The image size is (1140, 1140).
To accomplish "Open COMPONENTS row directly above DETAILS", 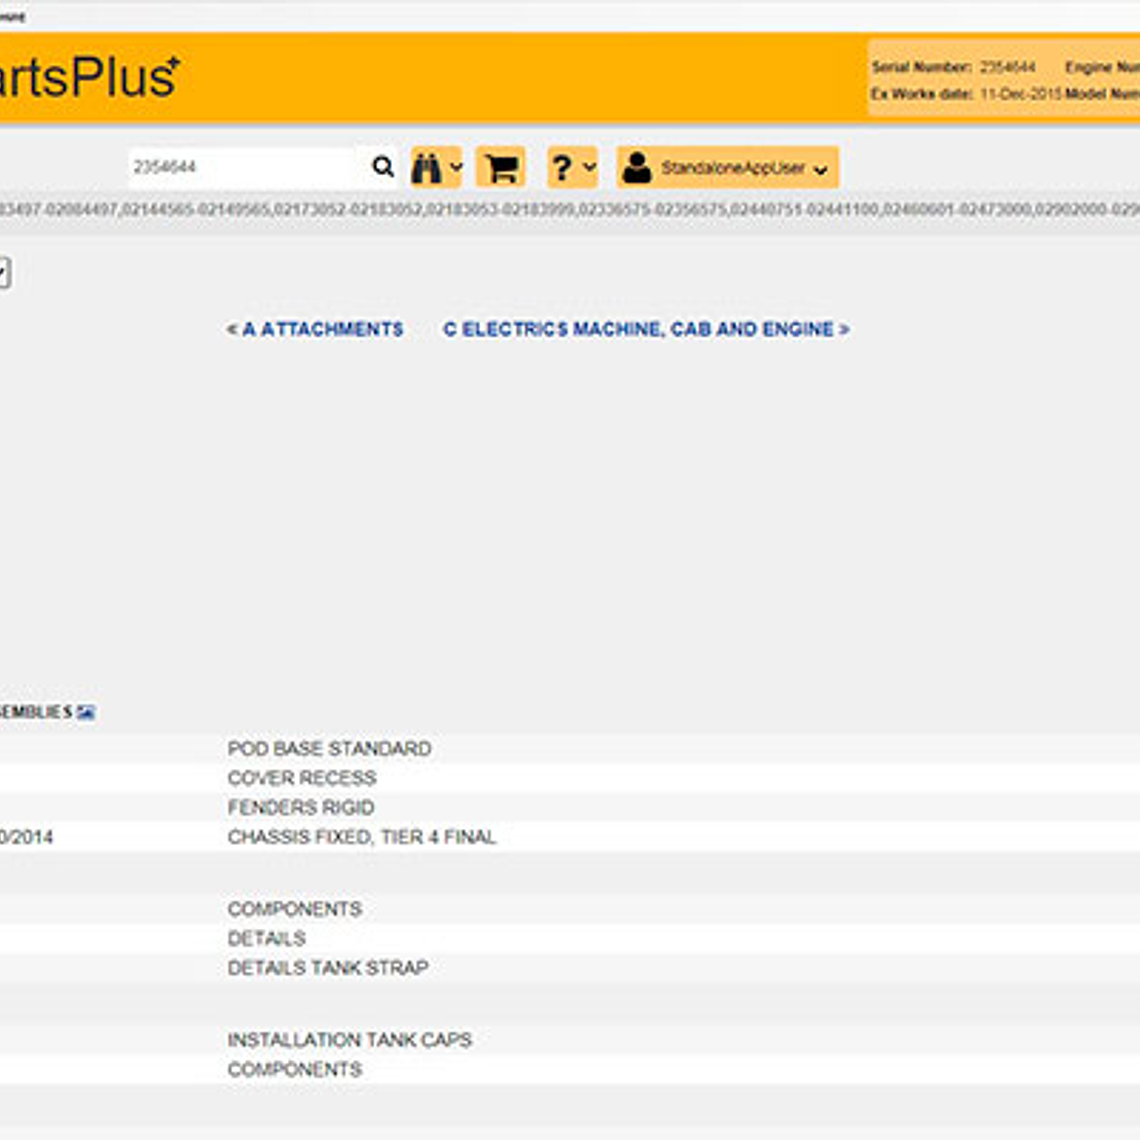I will [295, 909].
